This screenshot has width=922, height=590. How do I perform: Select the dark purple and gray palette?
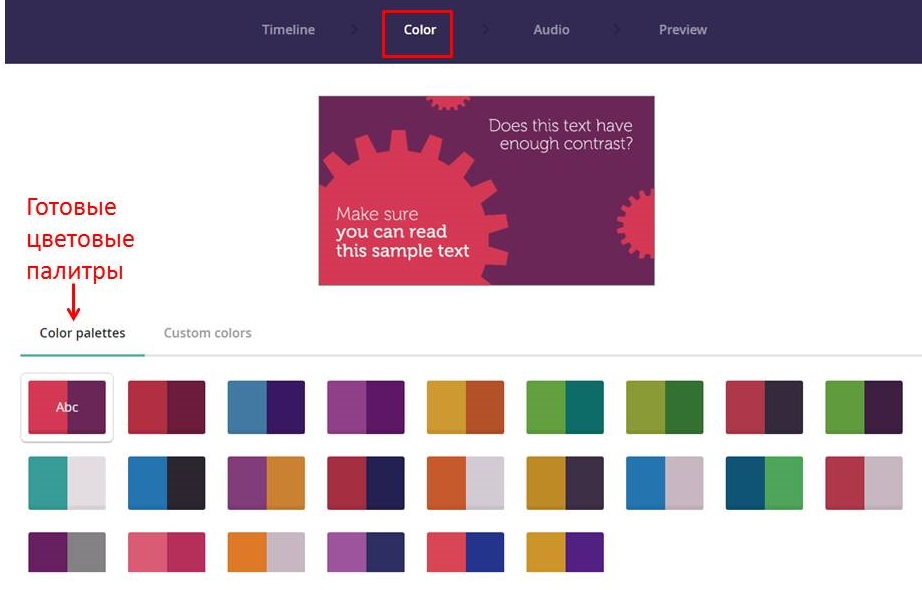tap(67, 552)
